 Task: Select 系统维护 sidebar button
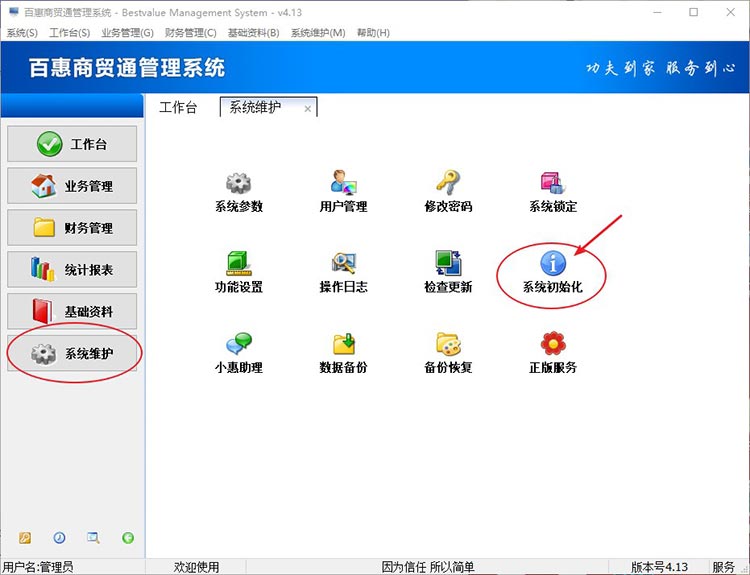point(72,353)
